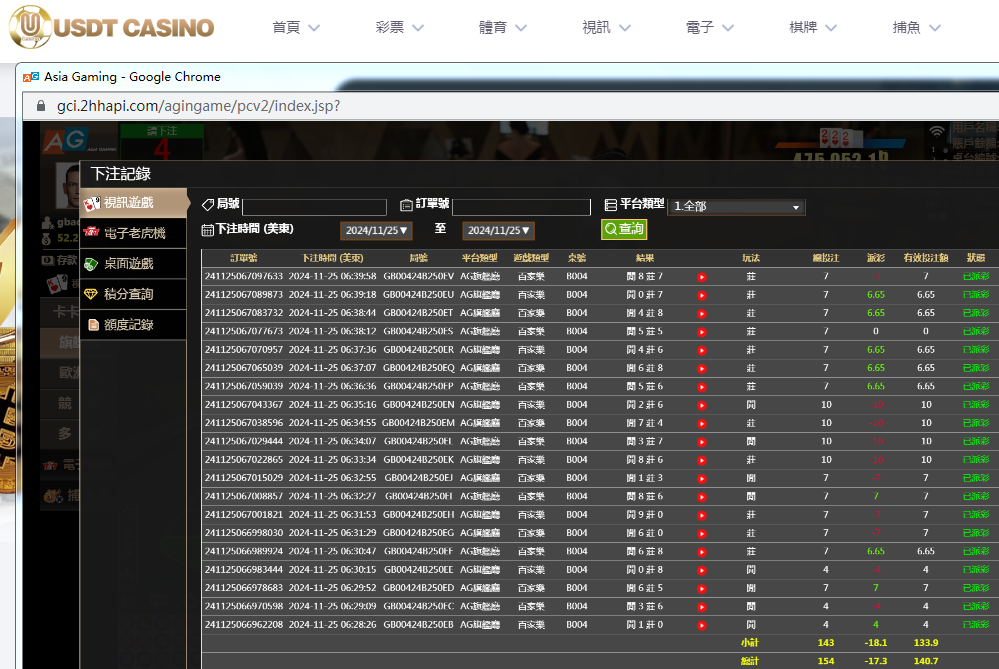
Task: Open the end date picker after 至
Action: 498,231
